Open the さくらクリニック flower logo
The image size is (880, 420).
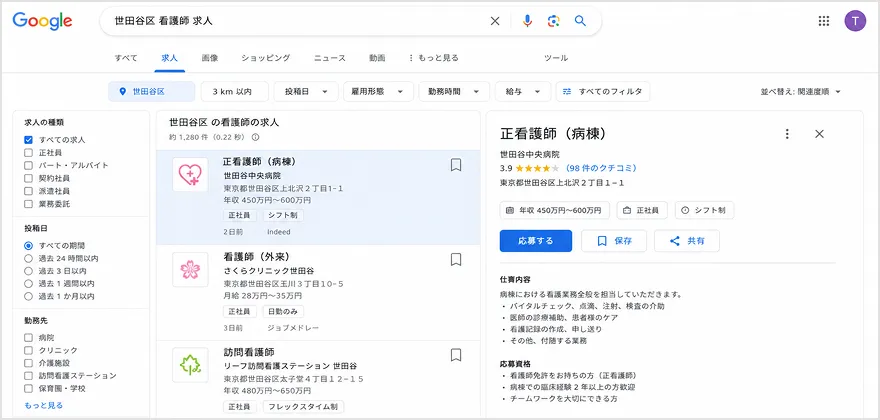190,270
